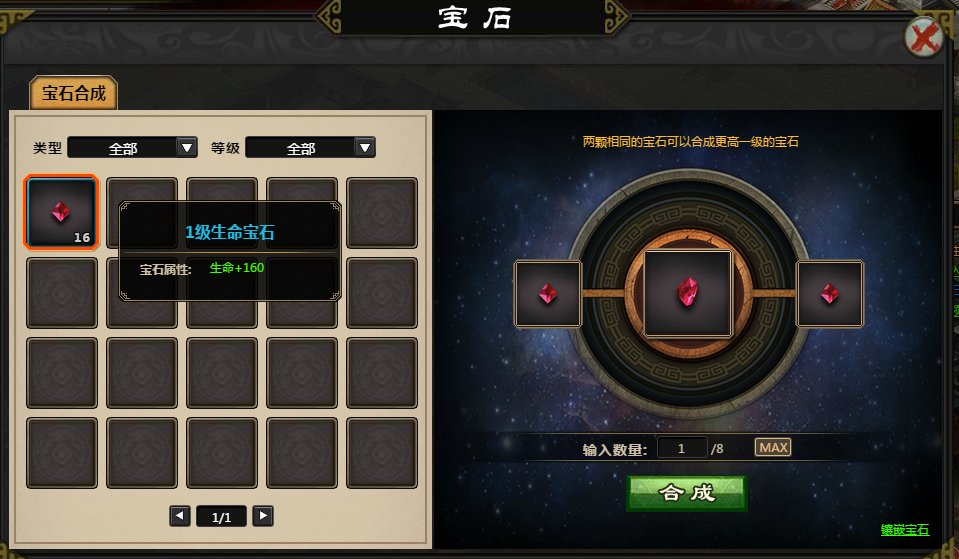Click the center synthesized gem result slot

coord(688,294)
